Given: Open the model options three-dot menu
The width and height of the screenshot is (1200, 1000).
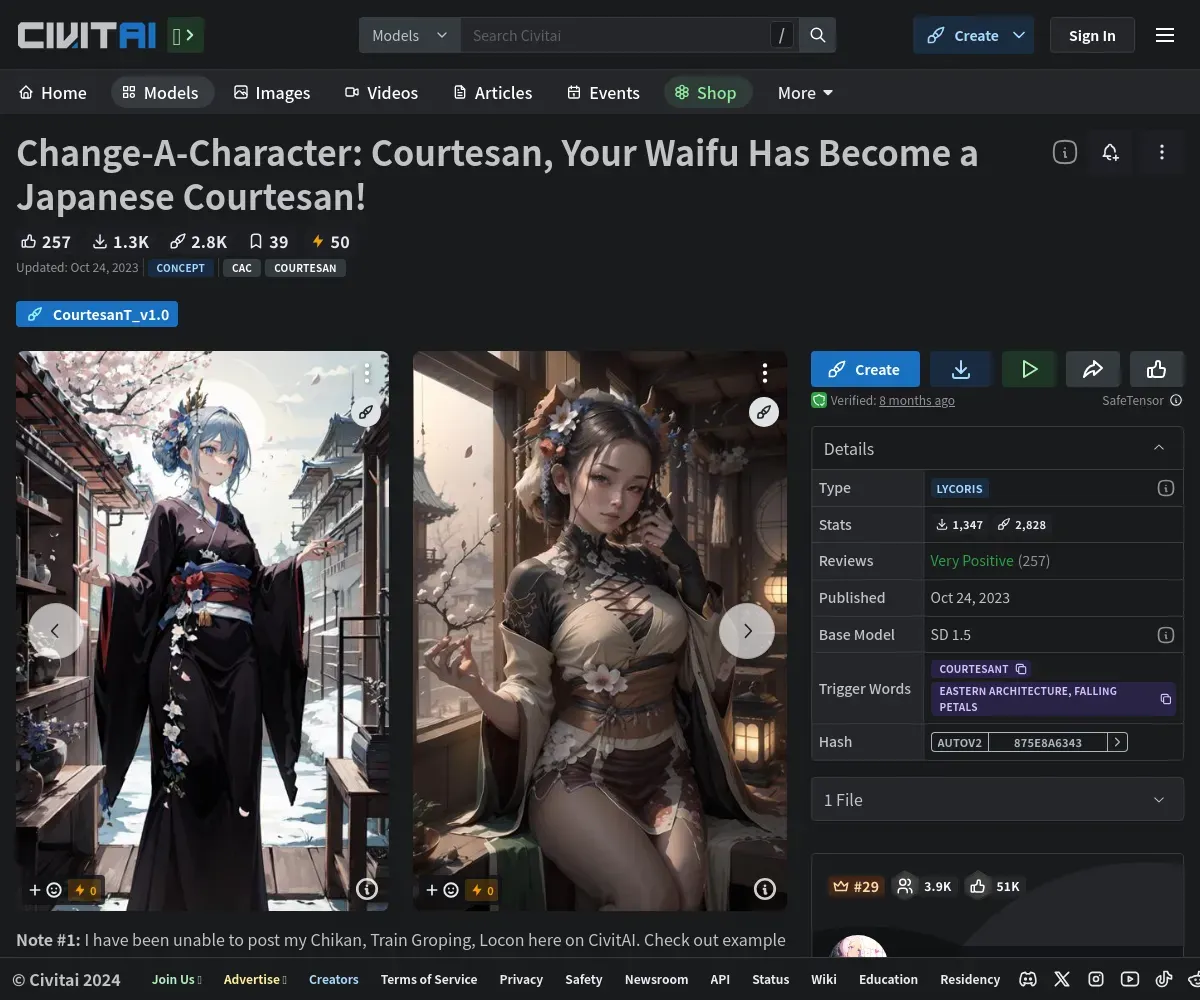Looking at the screenshot, I should click(1162, 153).
